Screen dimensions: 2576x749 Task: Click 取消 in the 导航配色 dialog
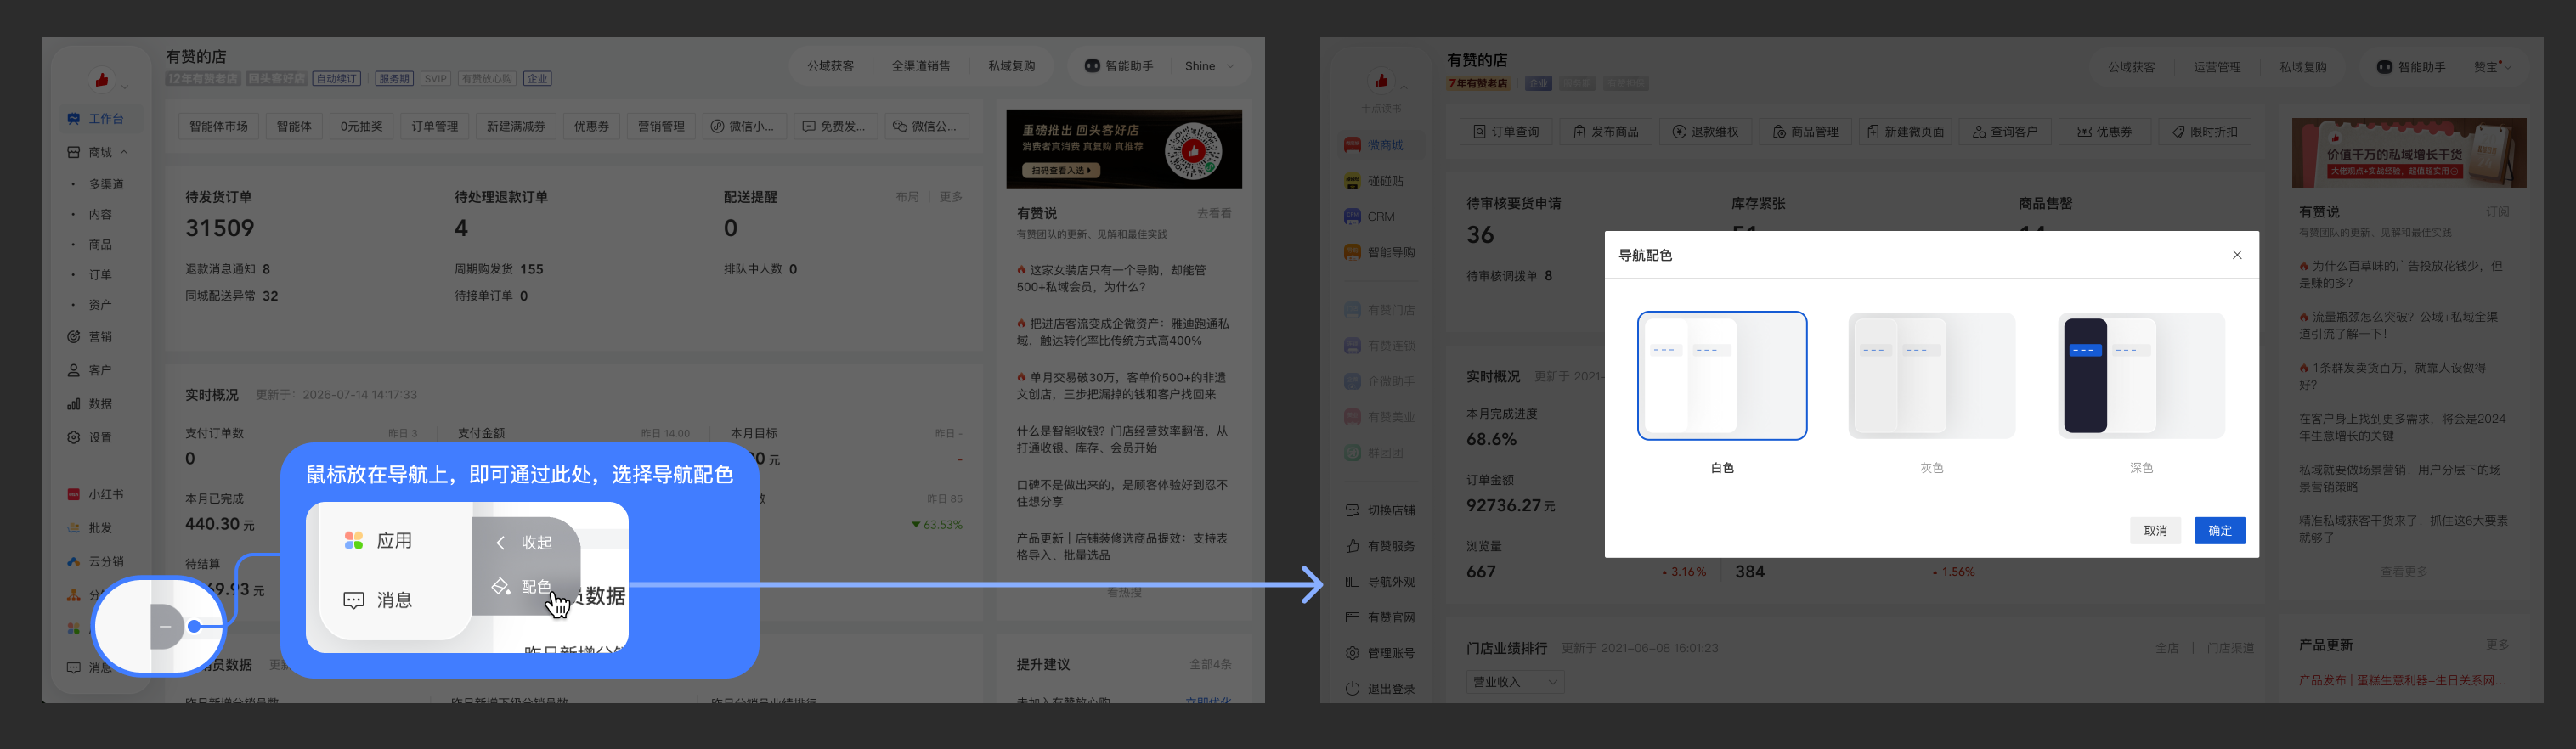(x=2155, y=531)
